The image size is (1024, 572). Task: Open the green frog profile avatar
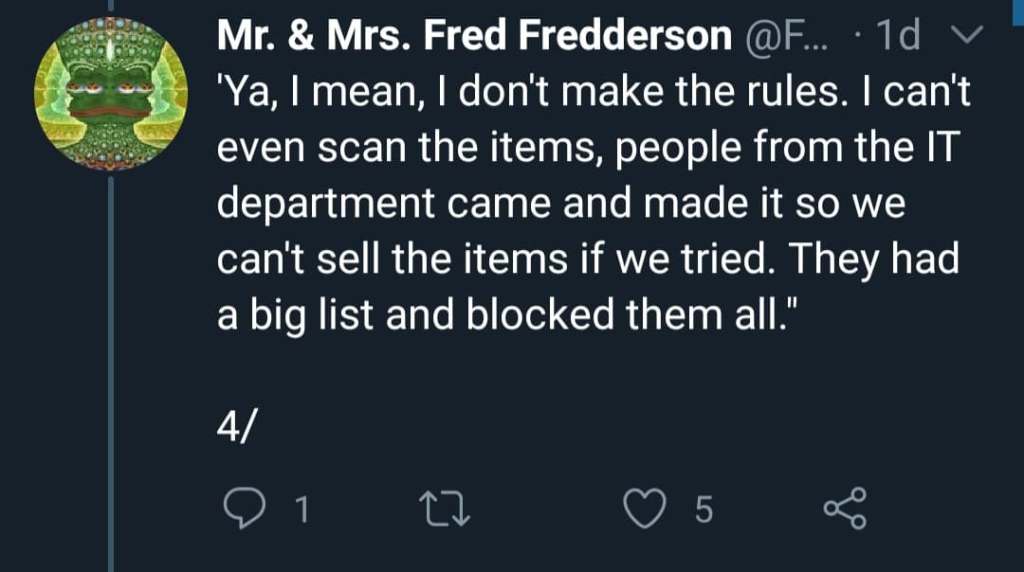(111, 92)
